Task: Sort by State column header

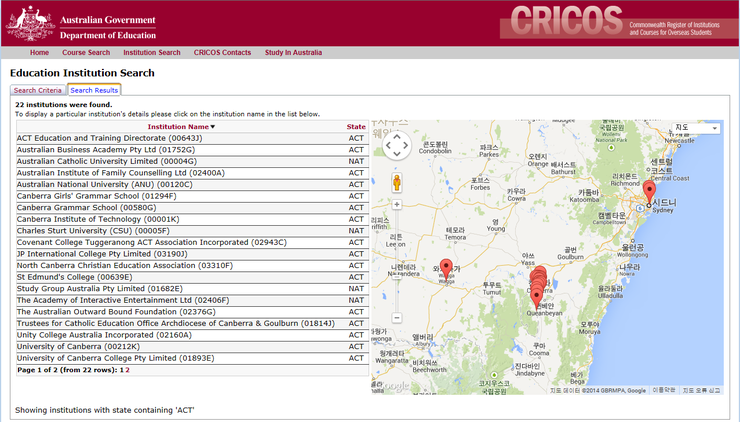Action: (356, 127)
